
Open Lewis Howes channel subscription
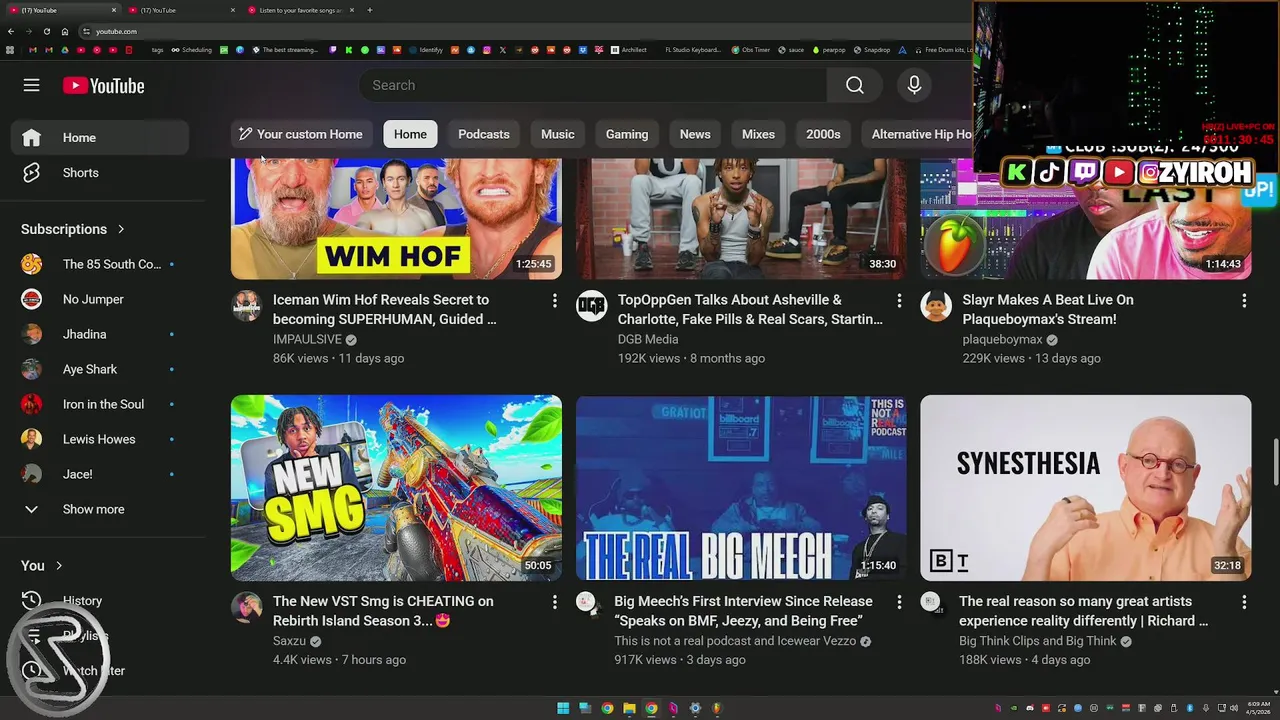pyautogui.click(x=100, y=439)
